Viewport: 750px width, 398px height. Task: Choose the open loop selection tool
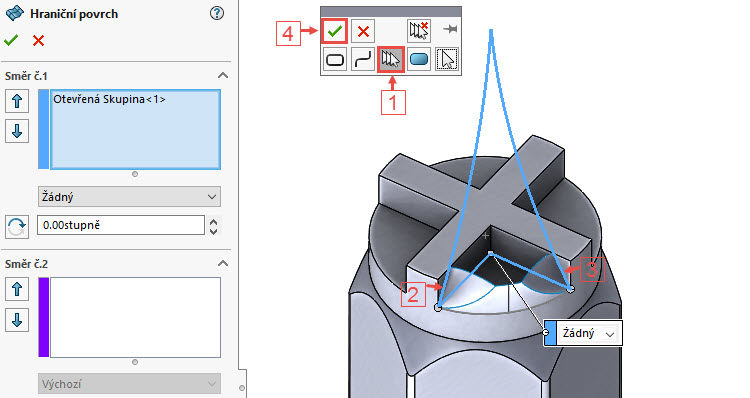(x=363, y=60)
